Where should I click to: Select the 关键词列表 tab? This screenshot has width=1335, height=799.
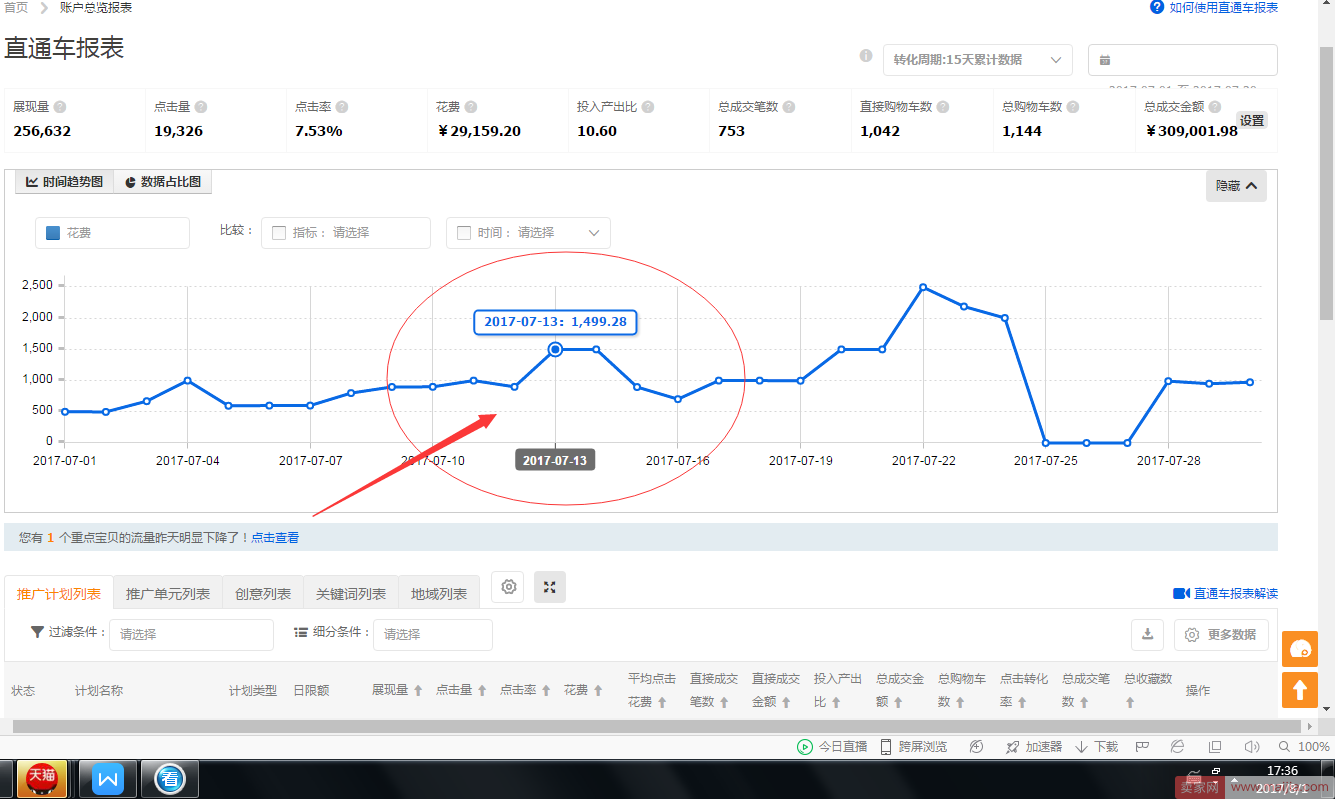pos(351,594)
